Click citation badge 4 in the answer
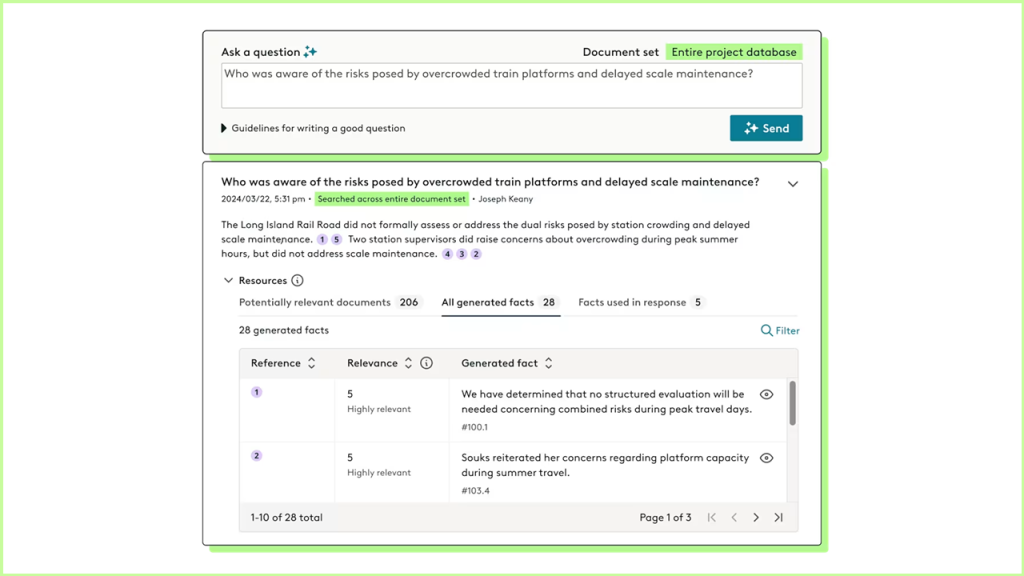 [447, 254]
